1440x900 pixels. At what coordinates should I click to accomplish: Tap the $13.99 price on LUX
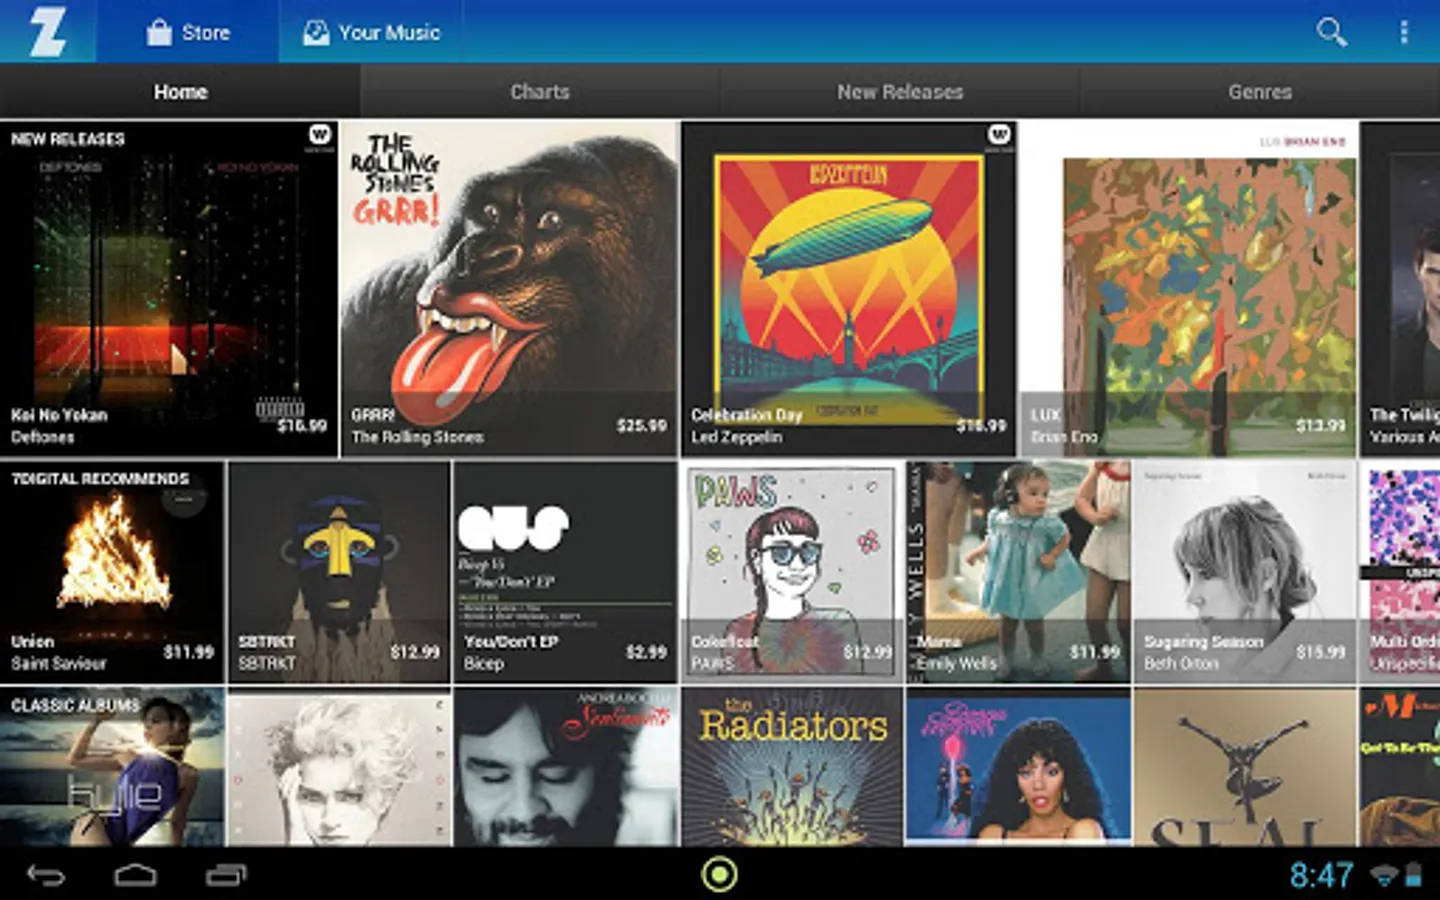click(1320, 426)
